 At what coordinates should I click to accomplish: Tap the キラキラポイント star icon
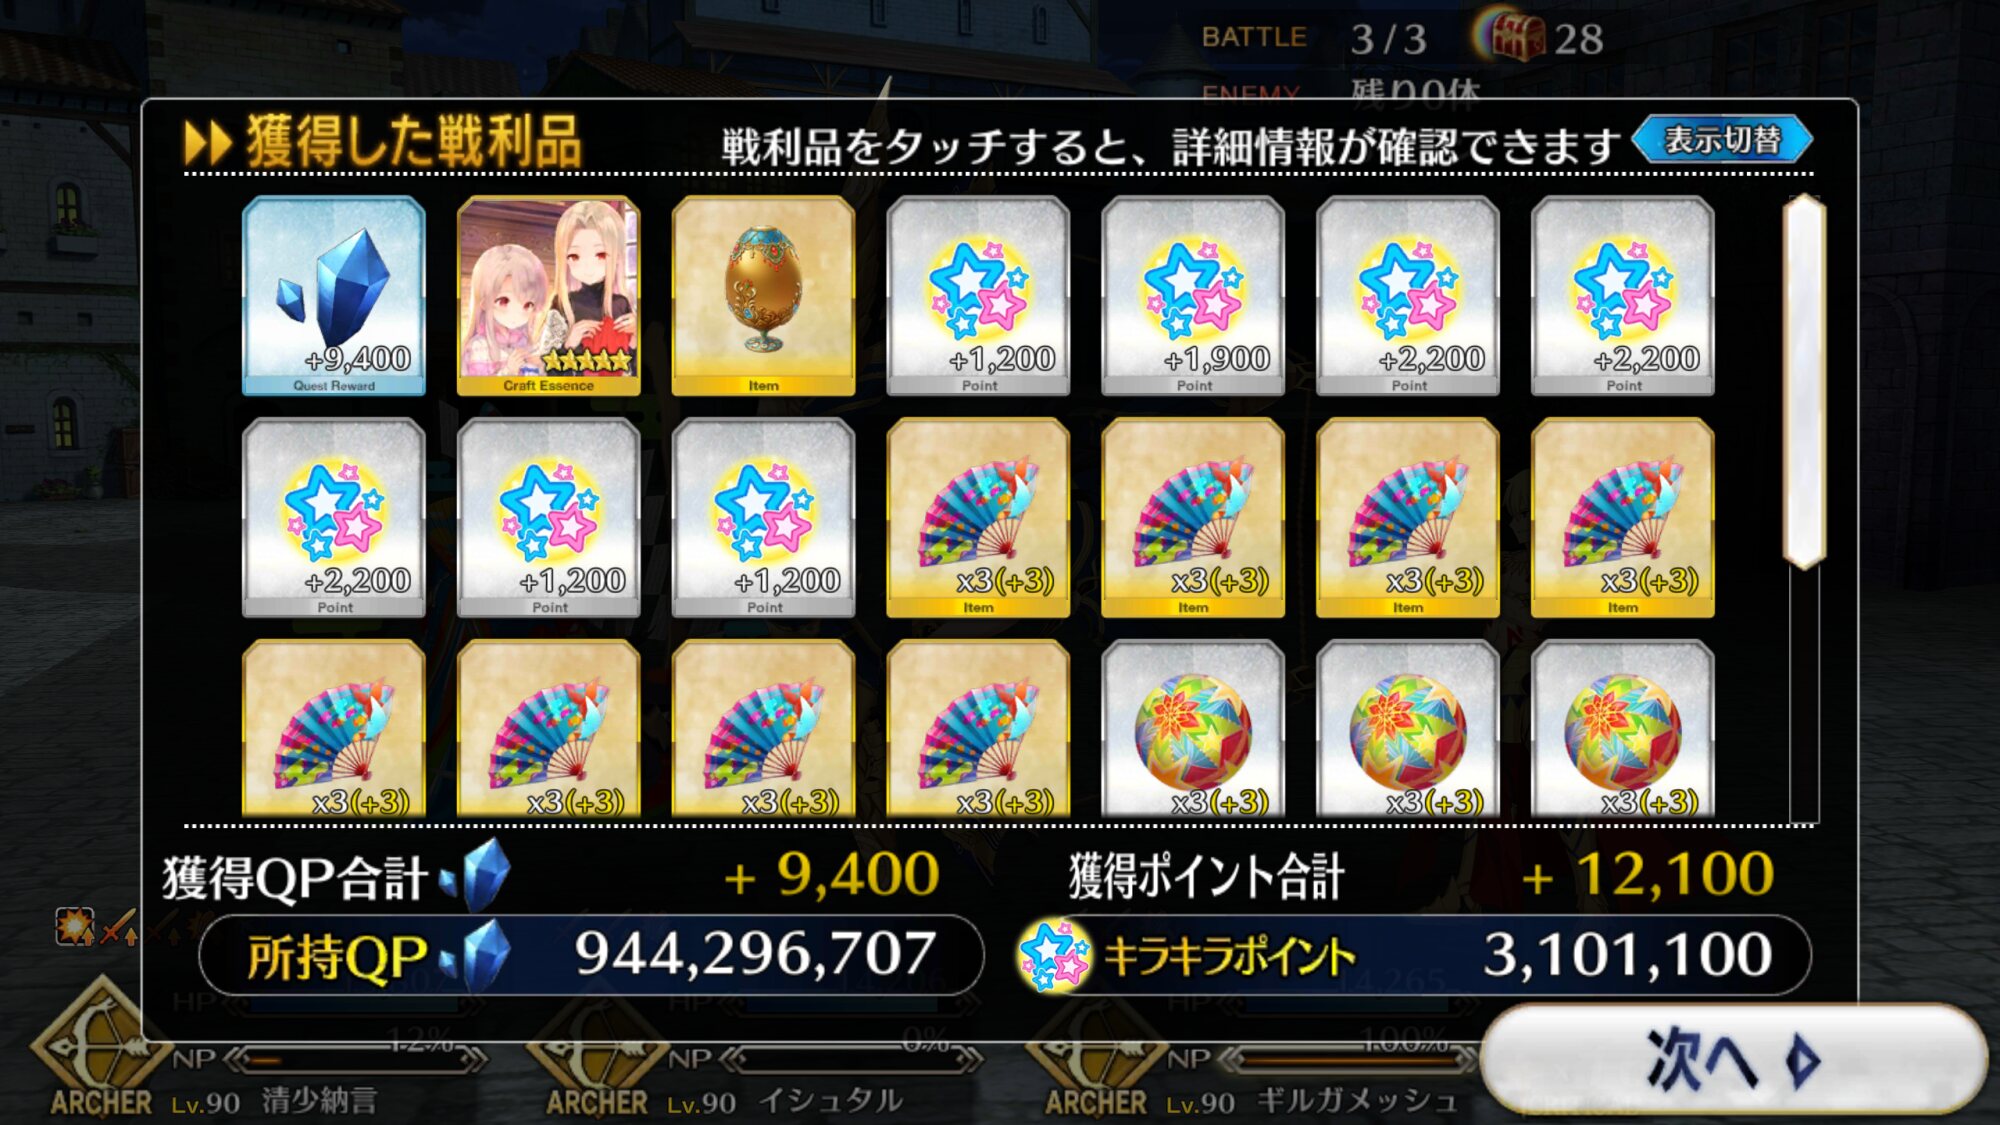[x=1053, y=955]
